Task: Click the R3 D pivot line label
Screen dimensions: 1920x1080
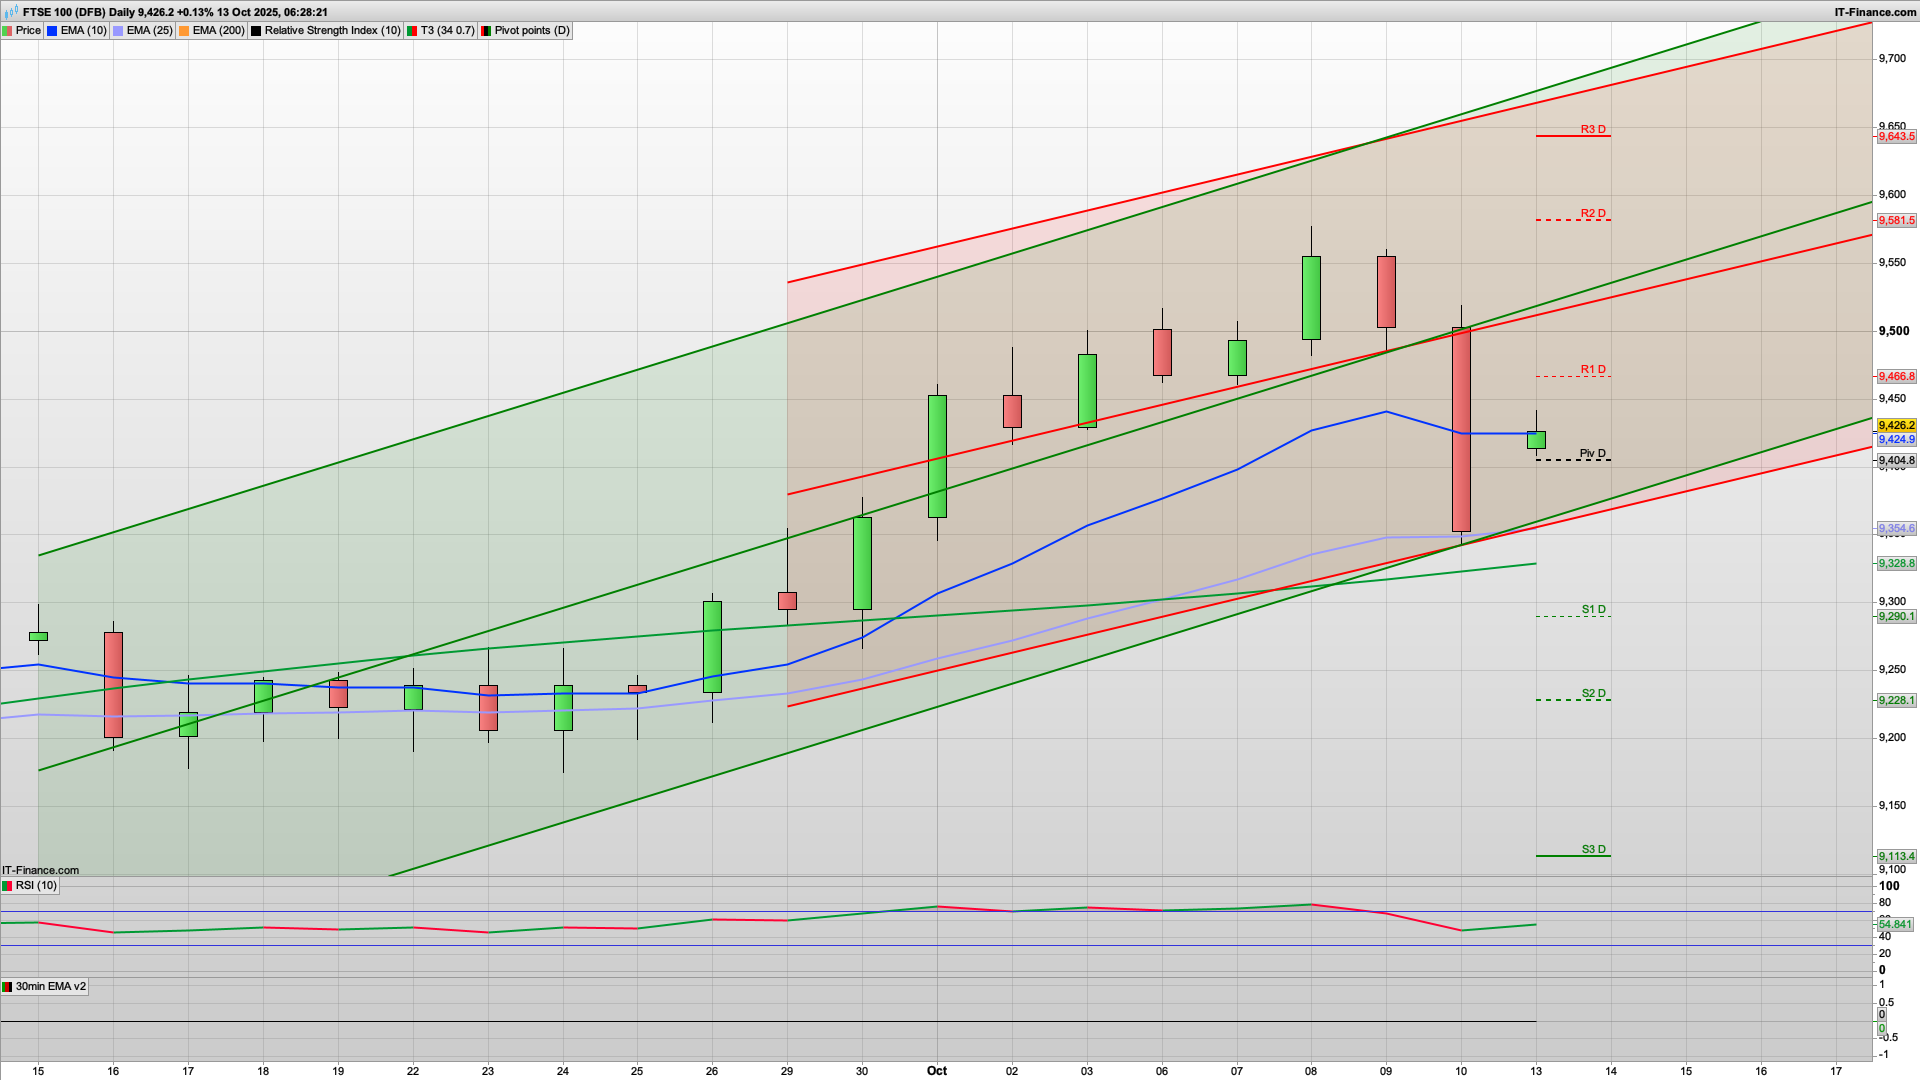Action: (x=1593, y=129)
